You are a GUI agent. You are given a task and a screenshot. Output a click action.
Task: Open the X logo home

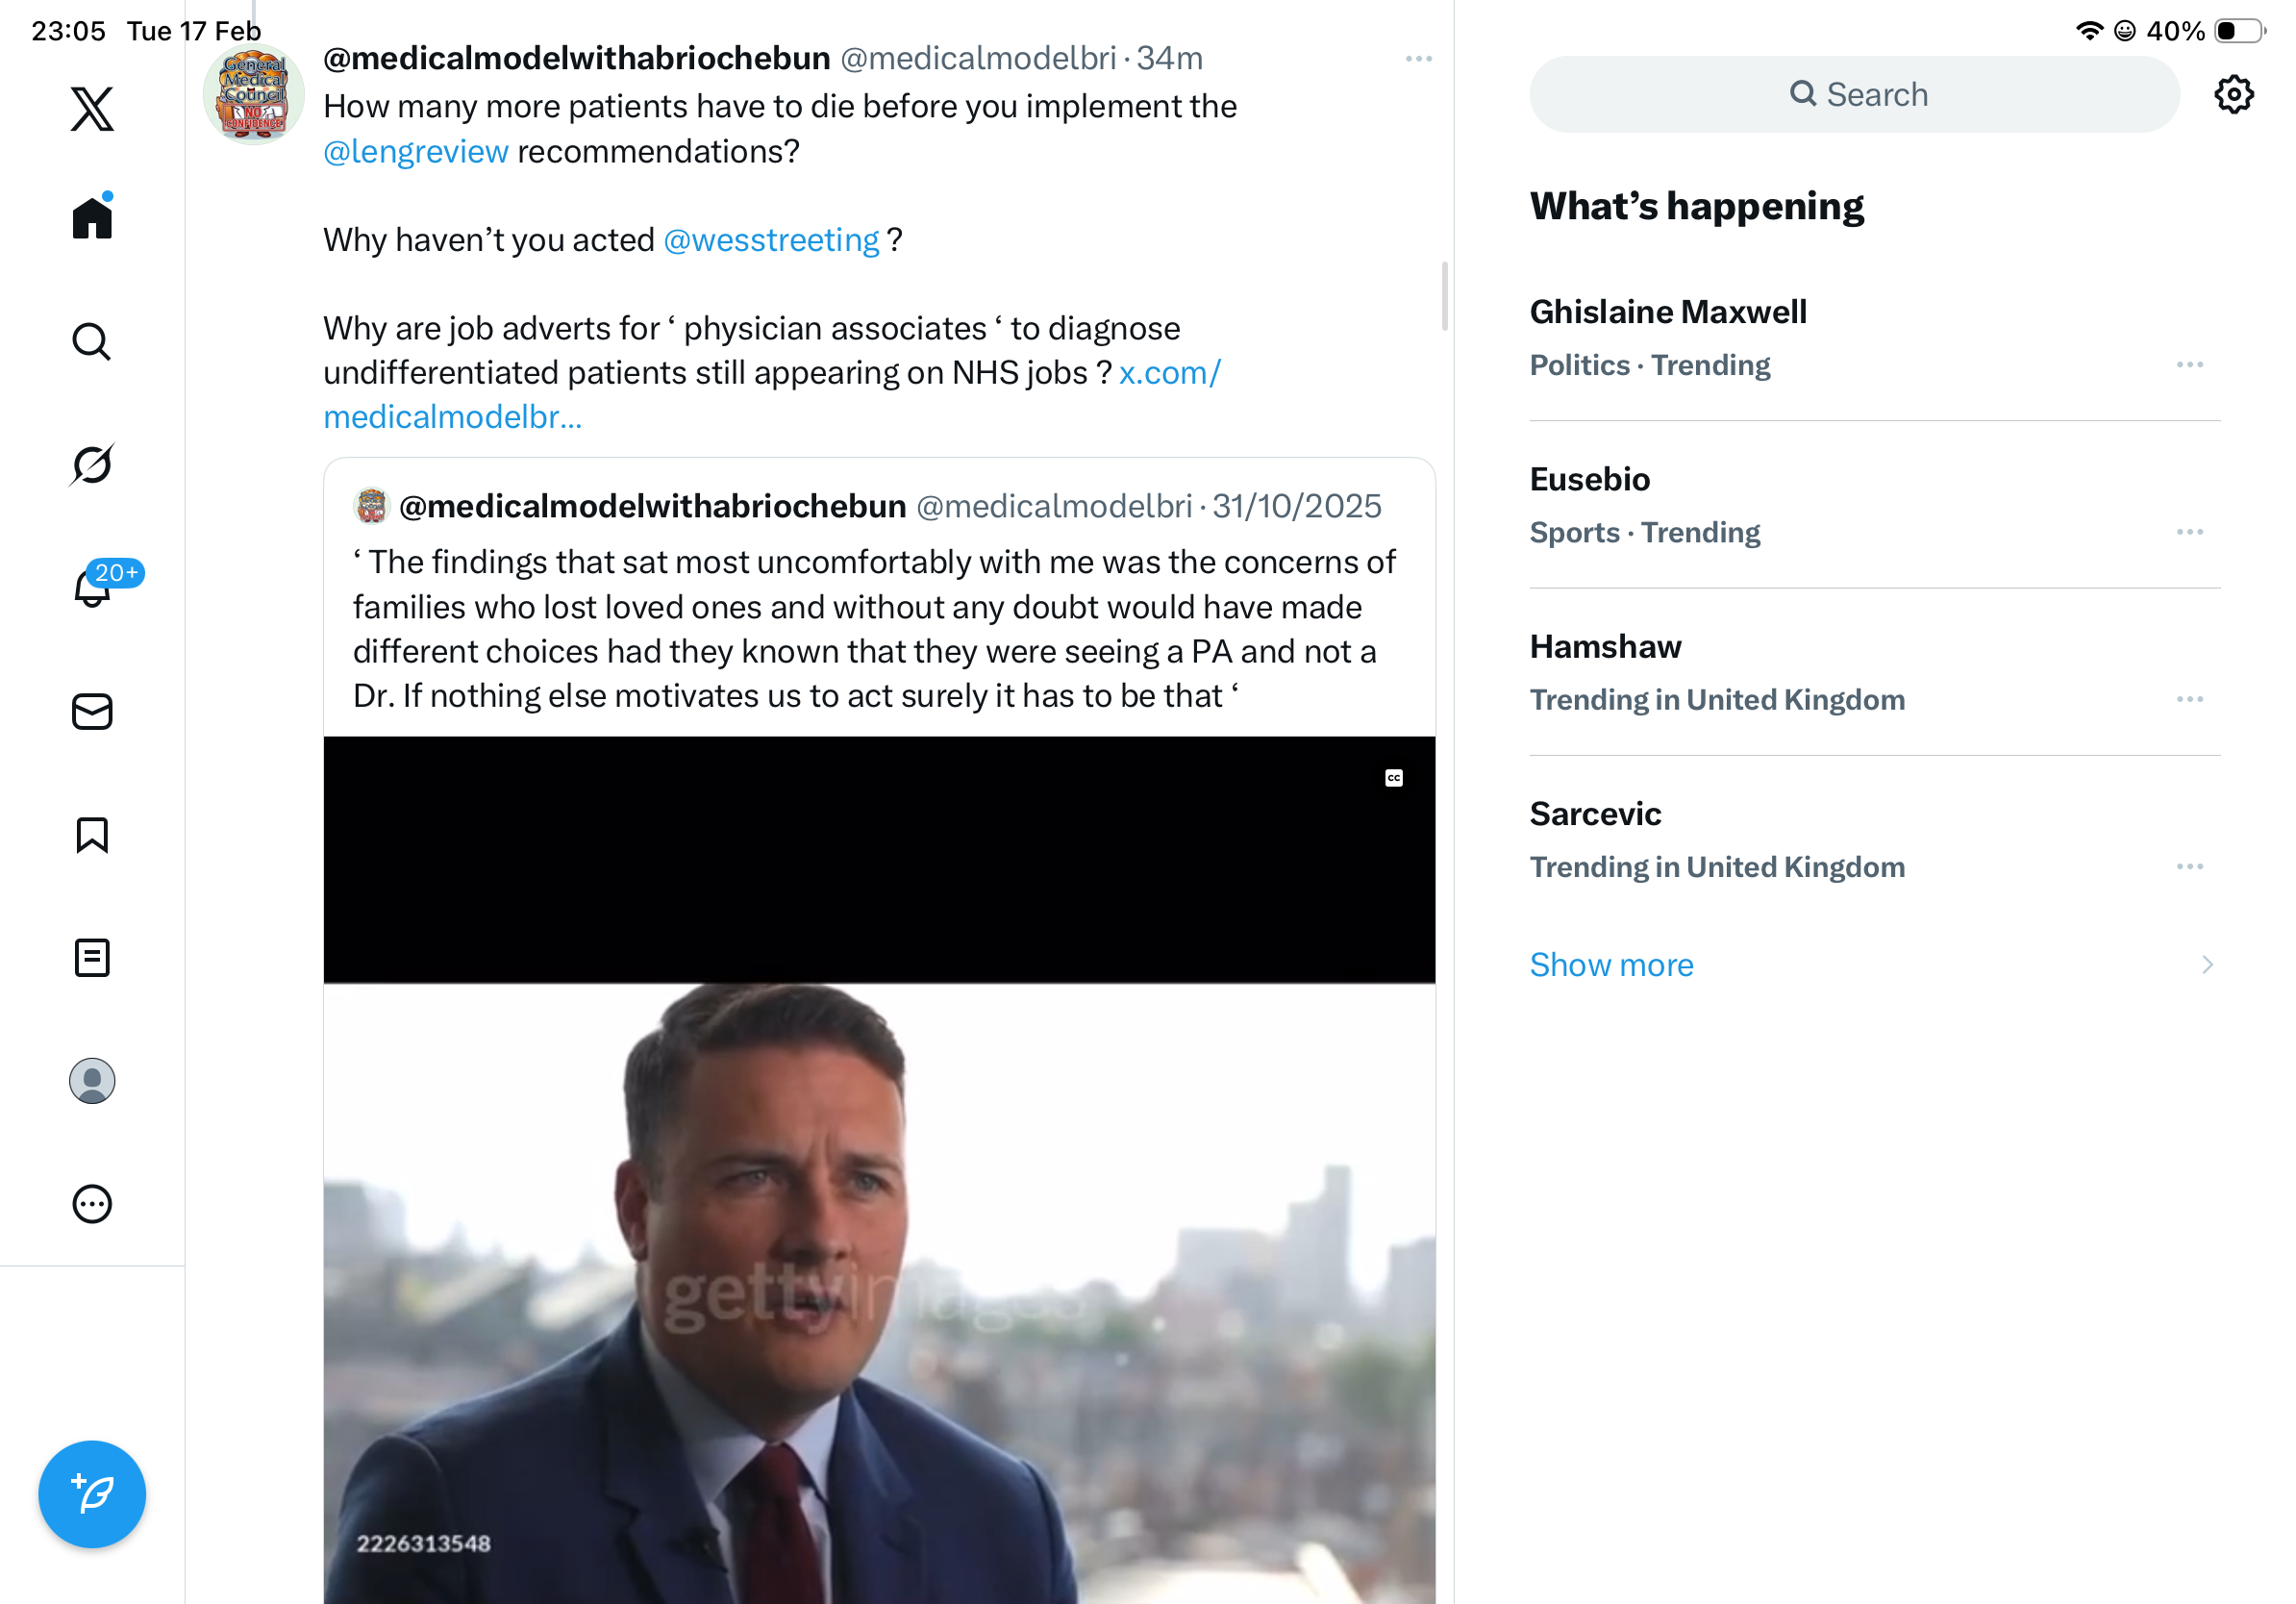click(x=92, y=109)
